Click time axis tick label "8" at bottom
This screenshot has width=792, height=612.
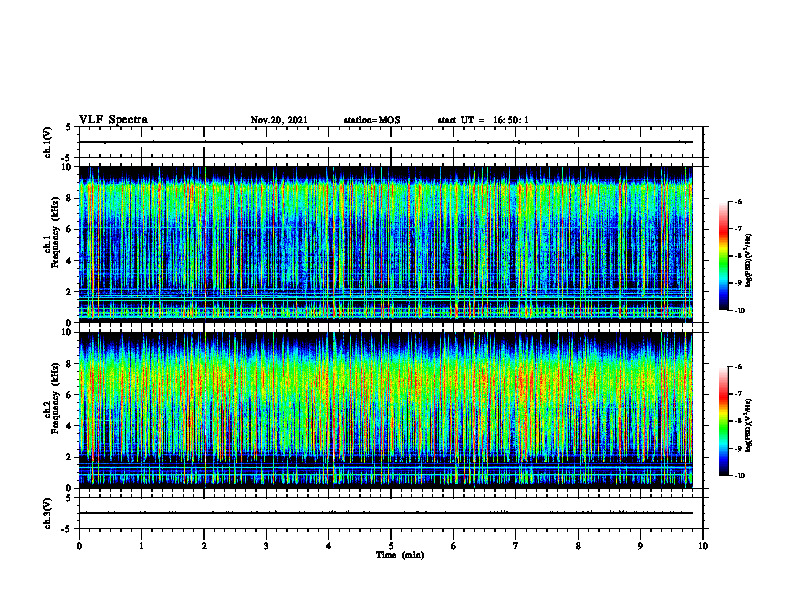point(578,546)
